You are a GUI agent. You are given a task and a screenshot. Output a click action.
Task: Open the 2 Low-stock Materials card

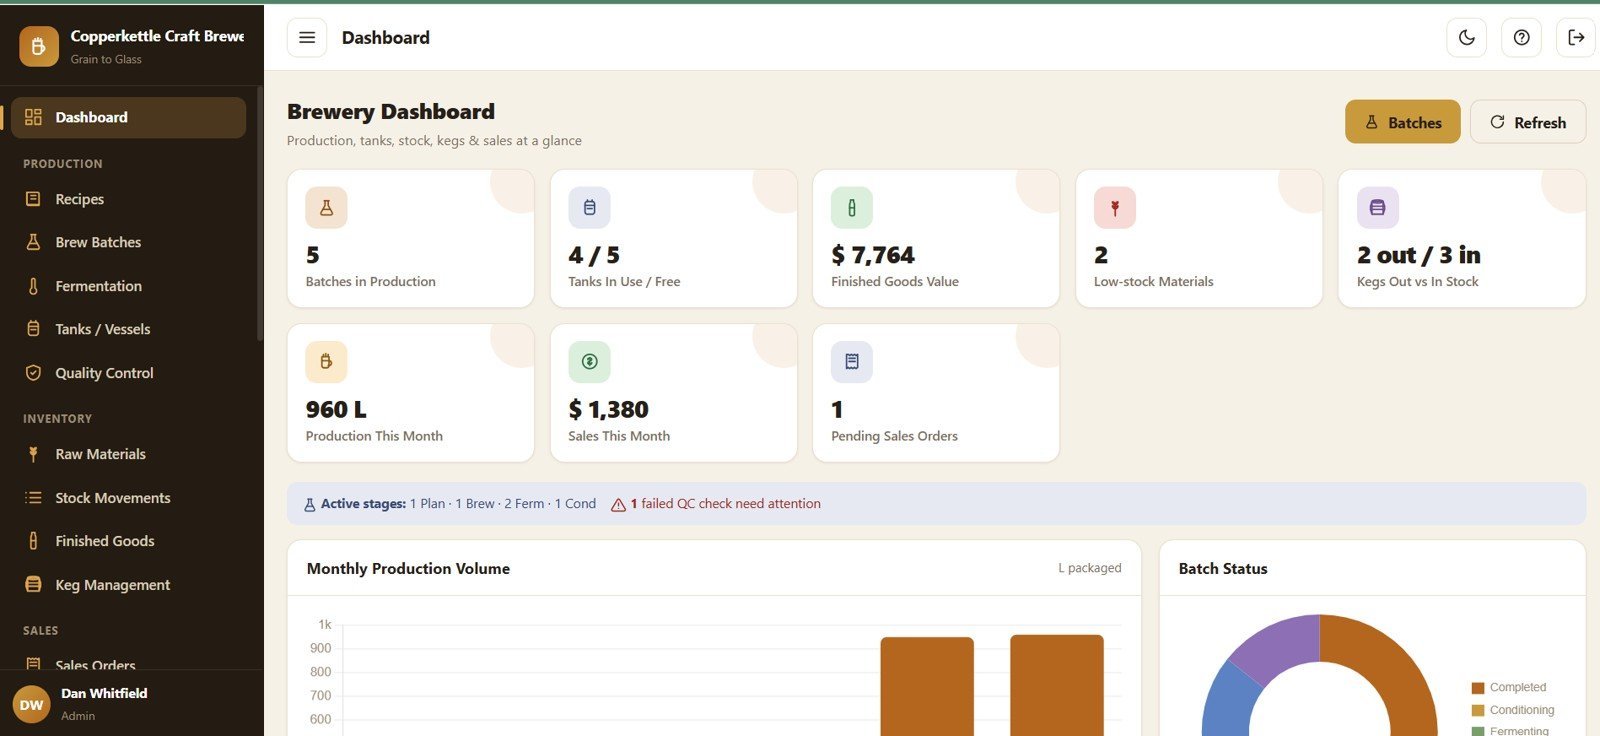tap(1199, 238)
